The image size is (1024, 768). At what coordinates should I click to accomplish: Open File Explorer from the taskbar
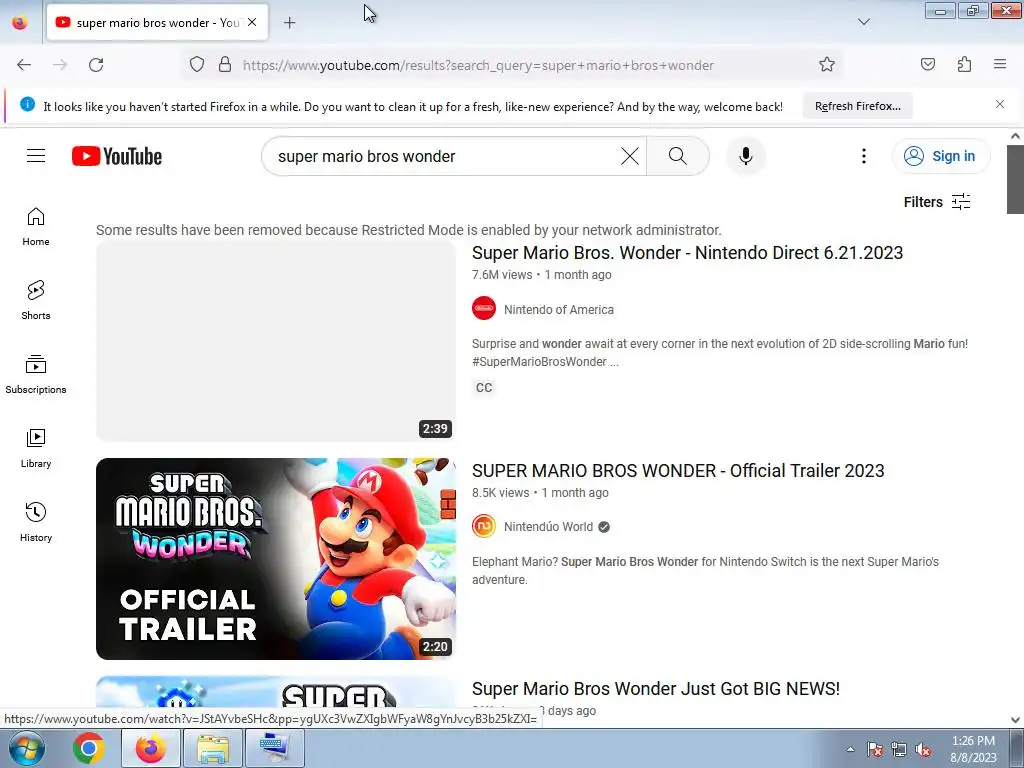(x=213, y=748)
